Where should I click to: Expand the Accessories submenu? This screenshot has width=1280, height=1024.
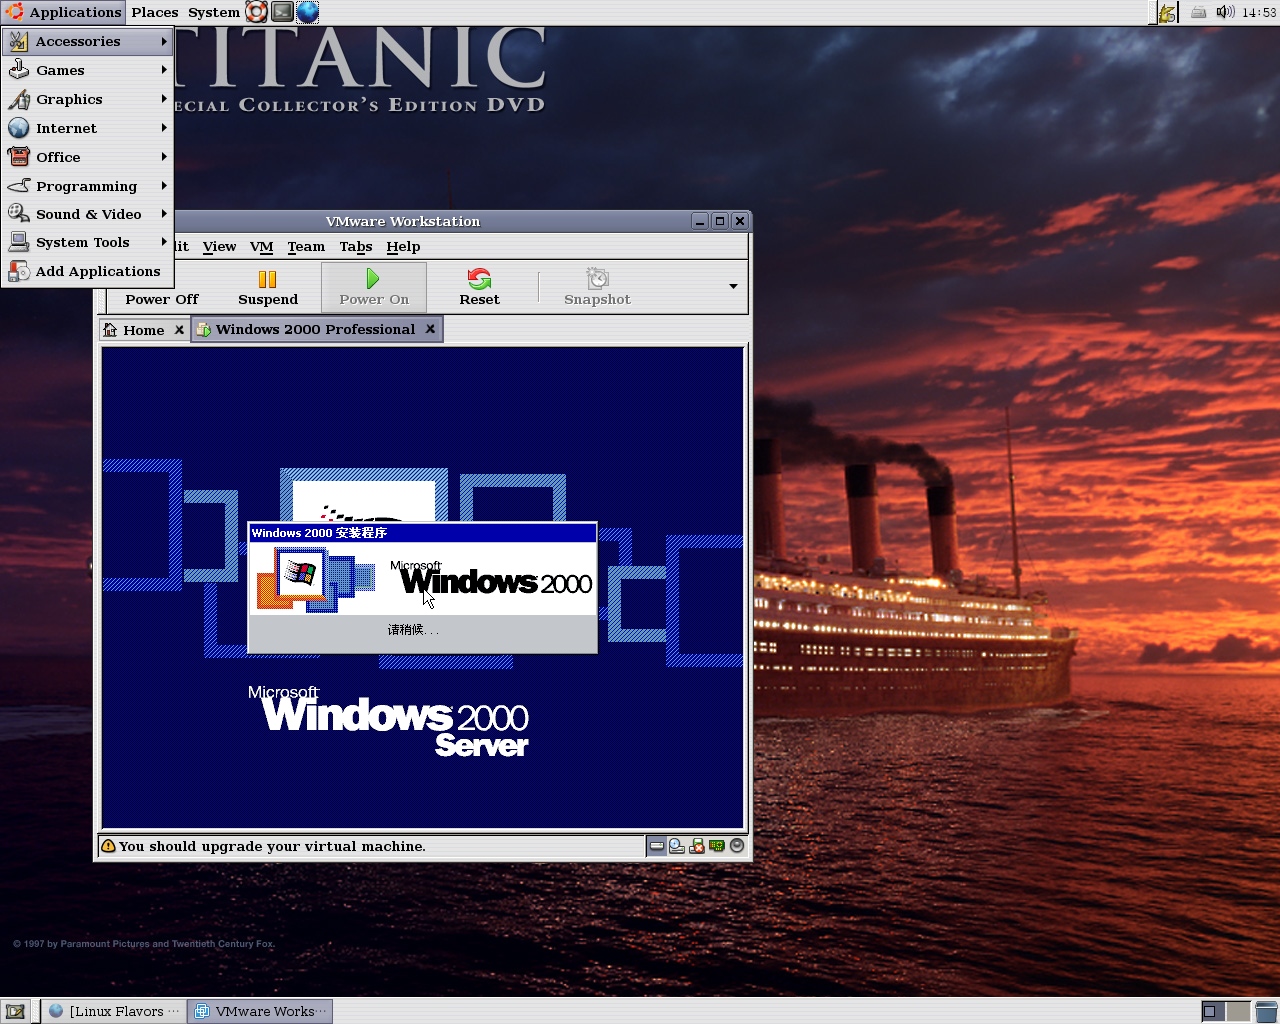tap(88, 41)
